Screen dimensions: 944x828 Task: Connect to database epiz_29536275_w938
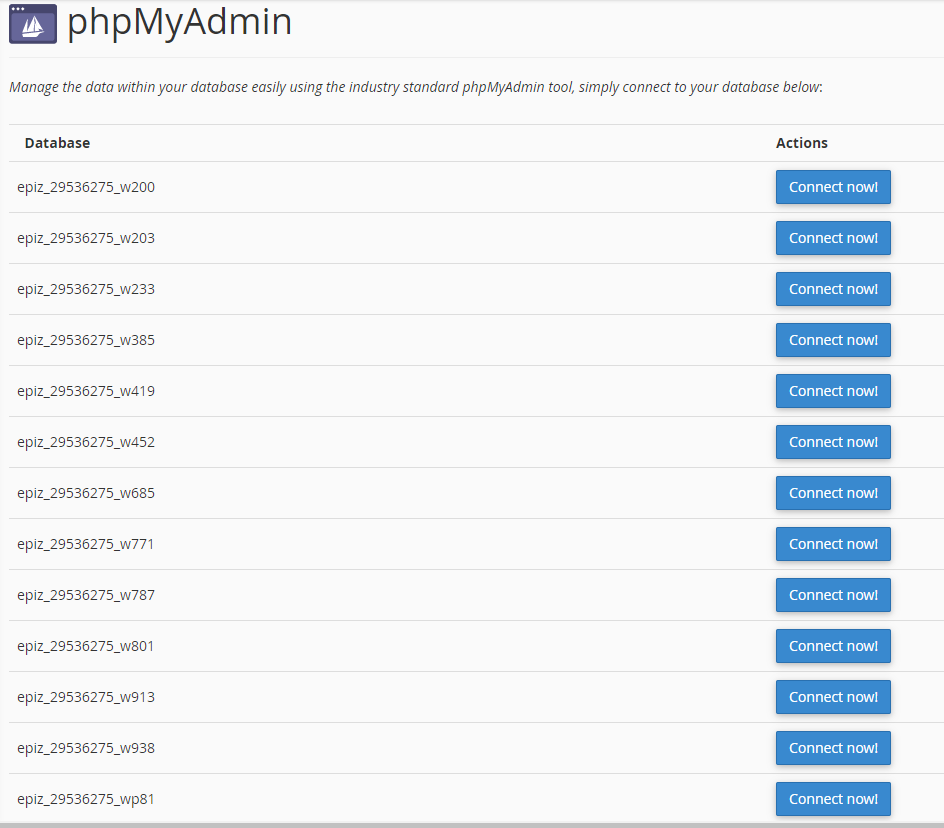(x=832, y=748)
